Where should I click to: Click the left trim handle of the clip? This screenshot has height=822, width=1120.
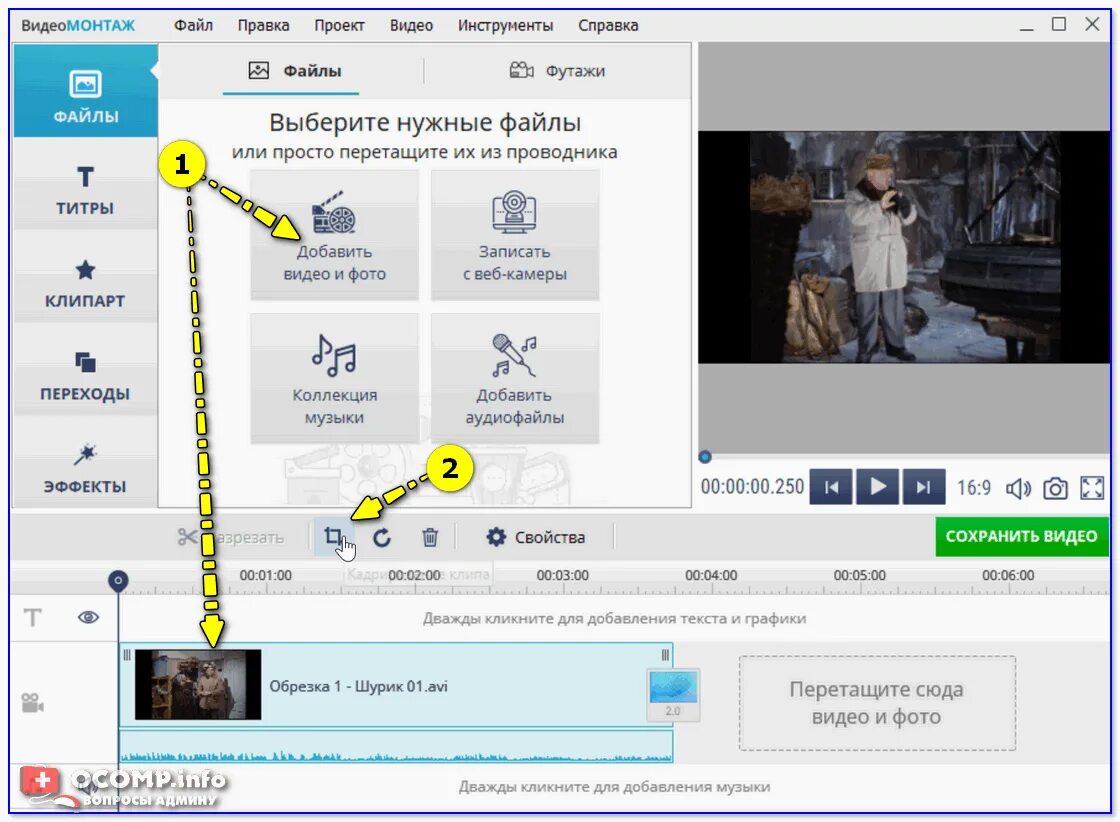[126, 655]
